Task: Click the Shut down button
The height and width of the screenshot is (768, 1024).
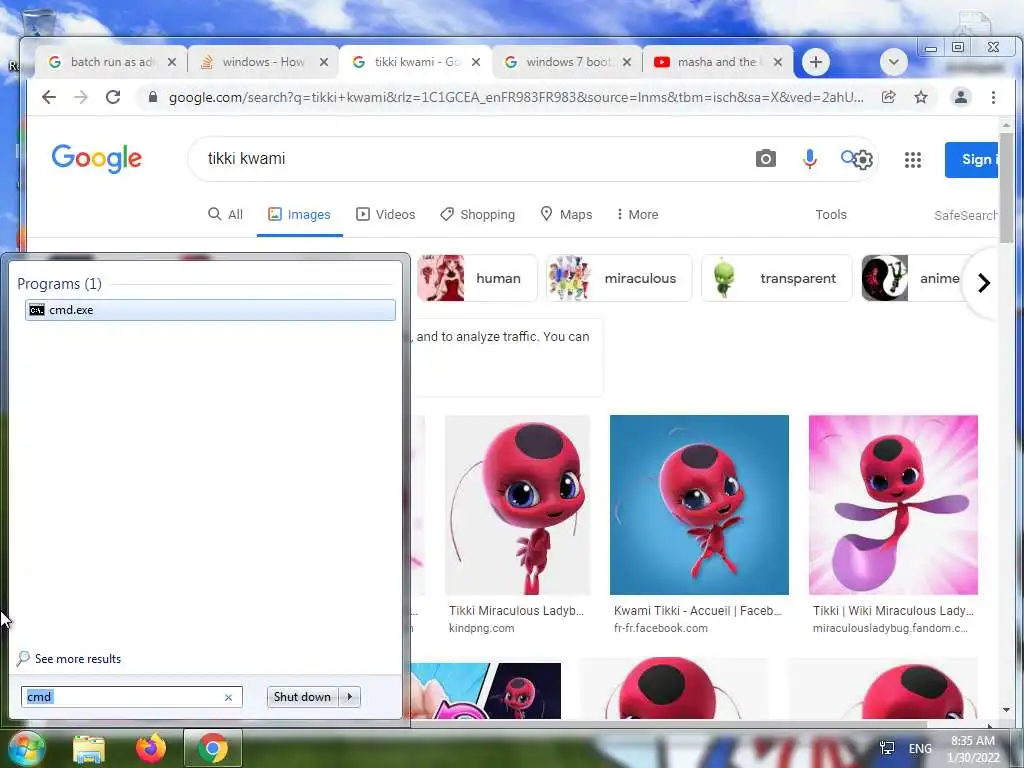Action: click(x=302, y=697)
